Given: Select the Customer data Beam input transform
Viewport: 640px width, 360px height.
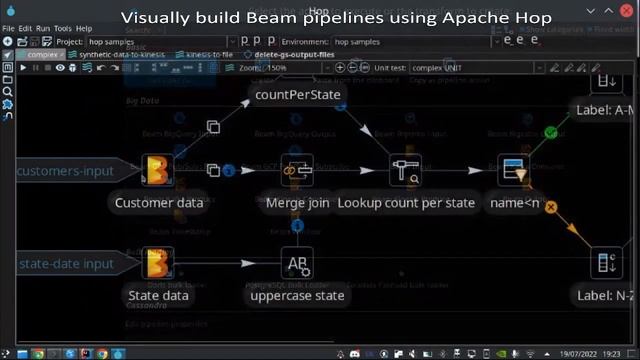Looking at the screenshot, I should 158,170.
